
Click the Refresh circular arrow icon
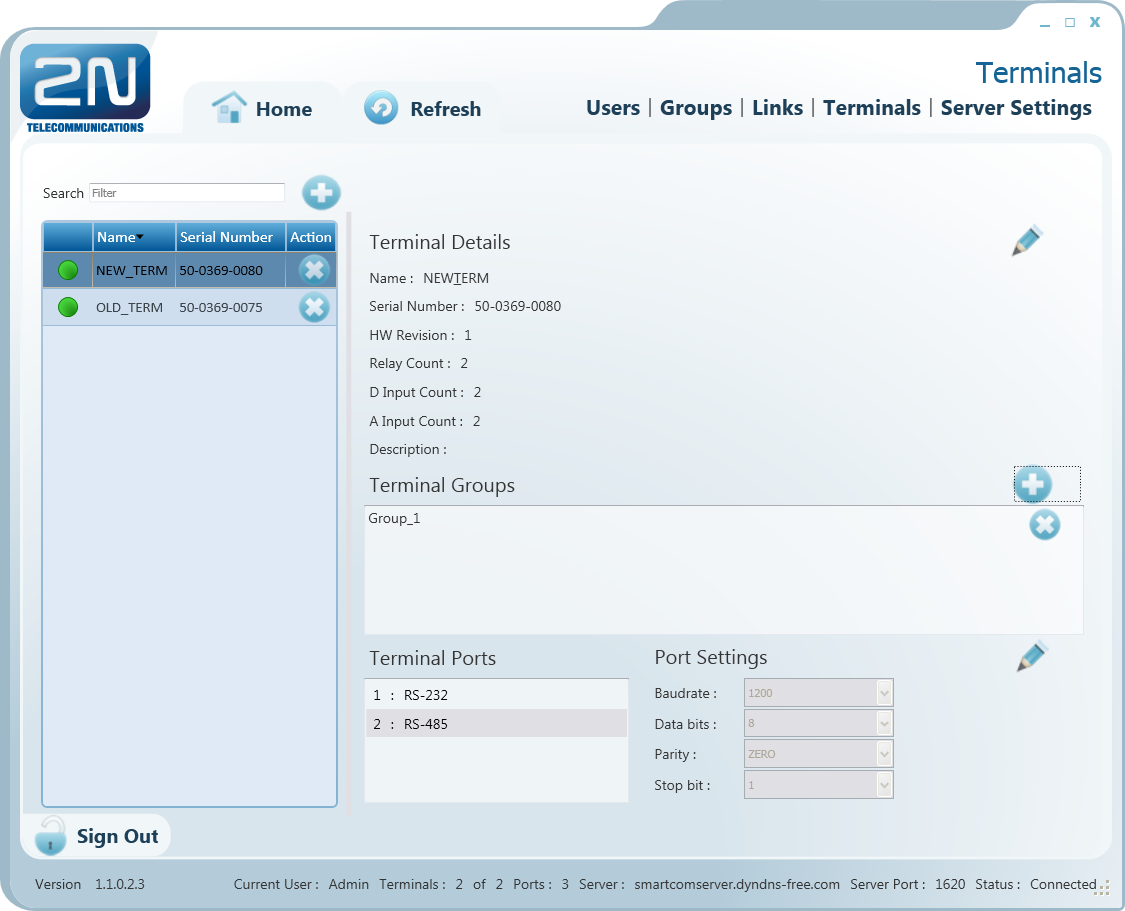click(381, 108)
